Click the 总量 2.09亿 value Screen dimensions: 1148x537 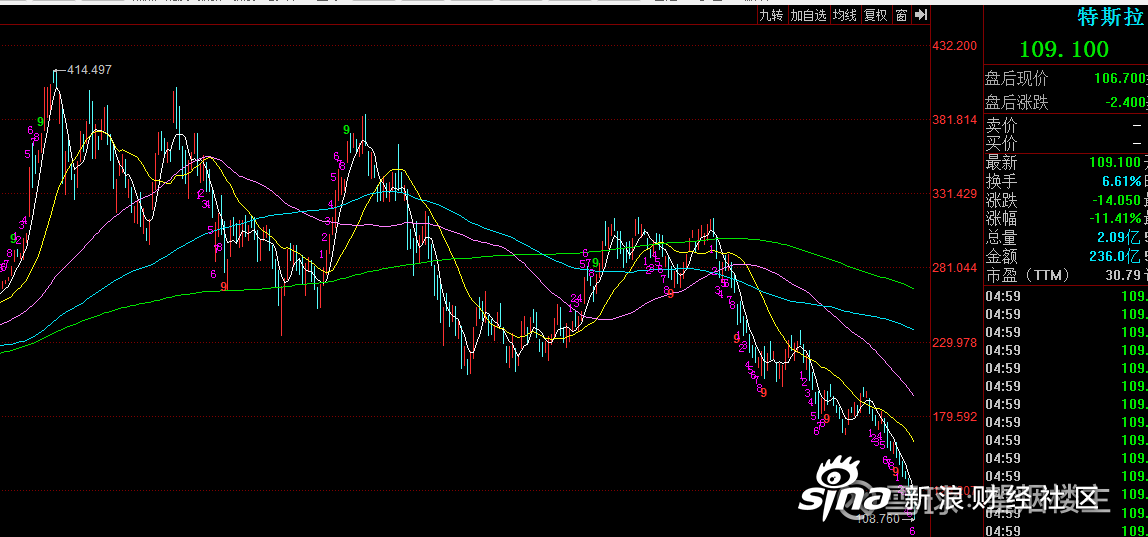coord(1118,237)
